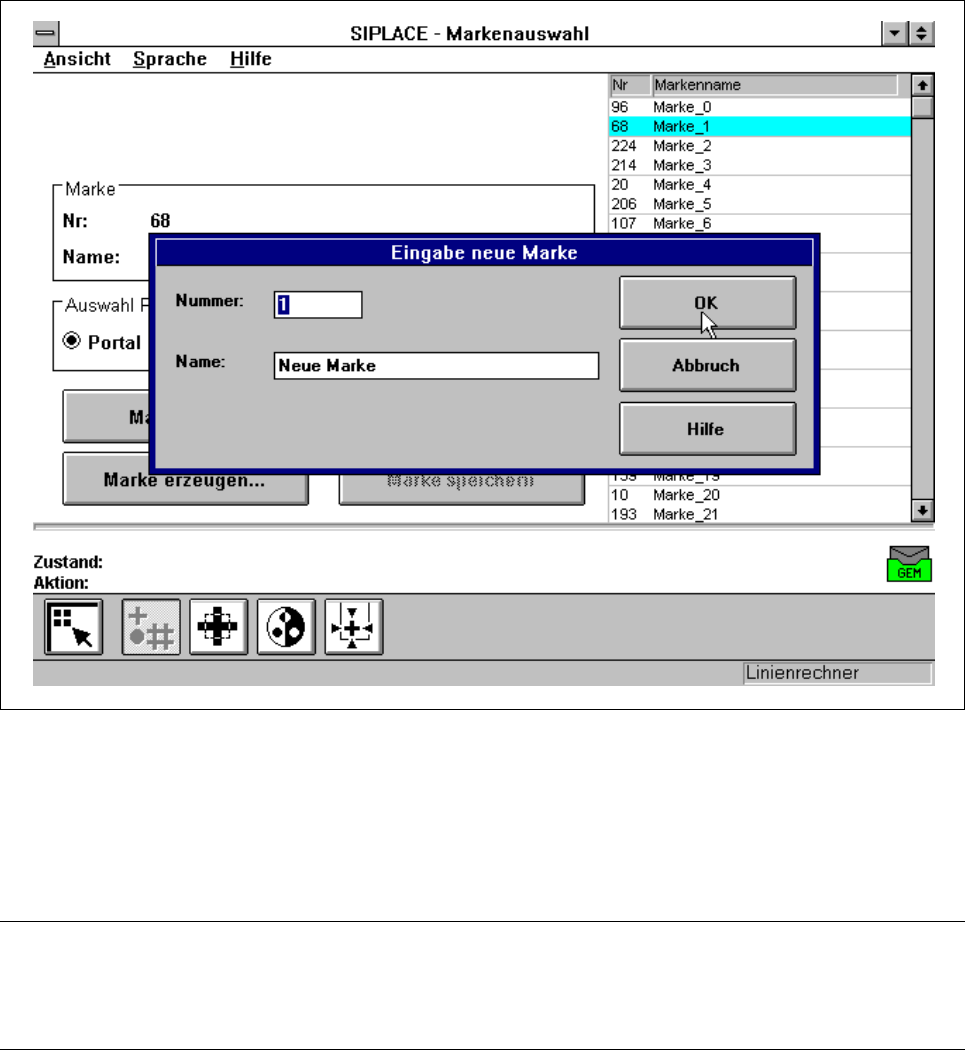This screenshot has height=1050, width=965.
Task: Click the Name field containing Neue Marke
Action: pos(436,366)
